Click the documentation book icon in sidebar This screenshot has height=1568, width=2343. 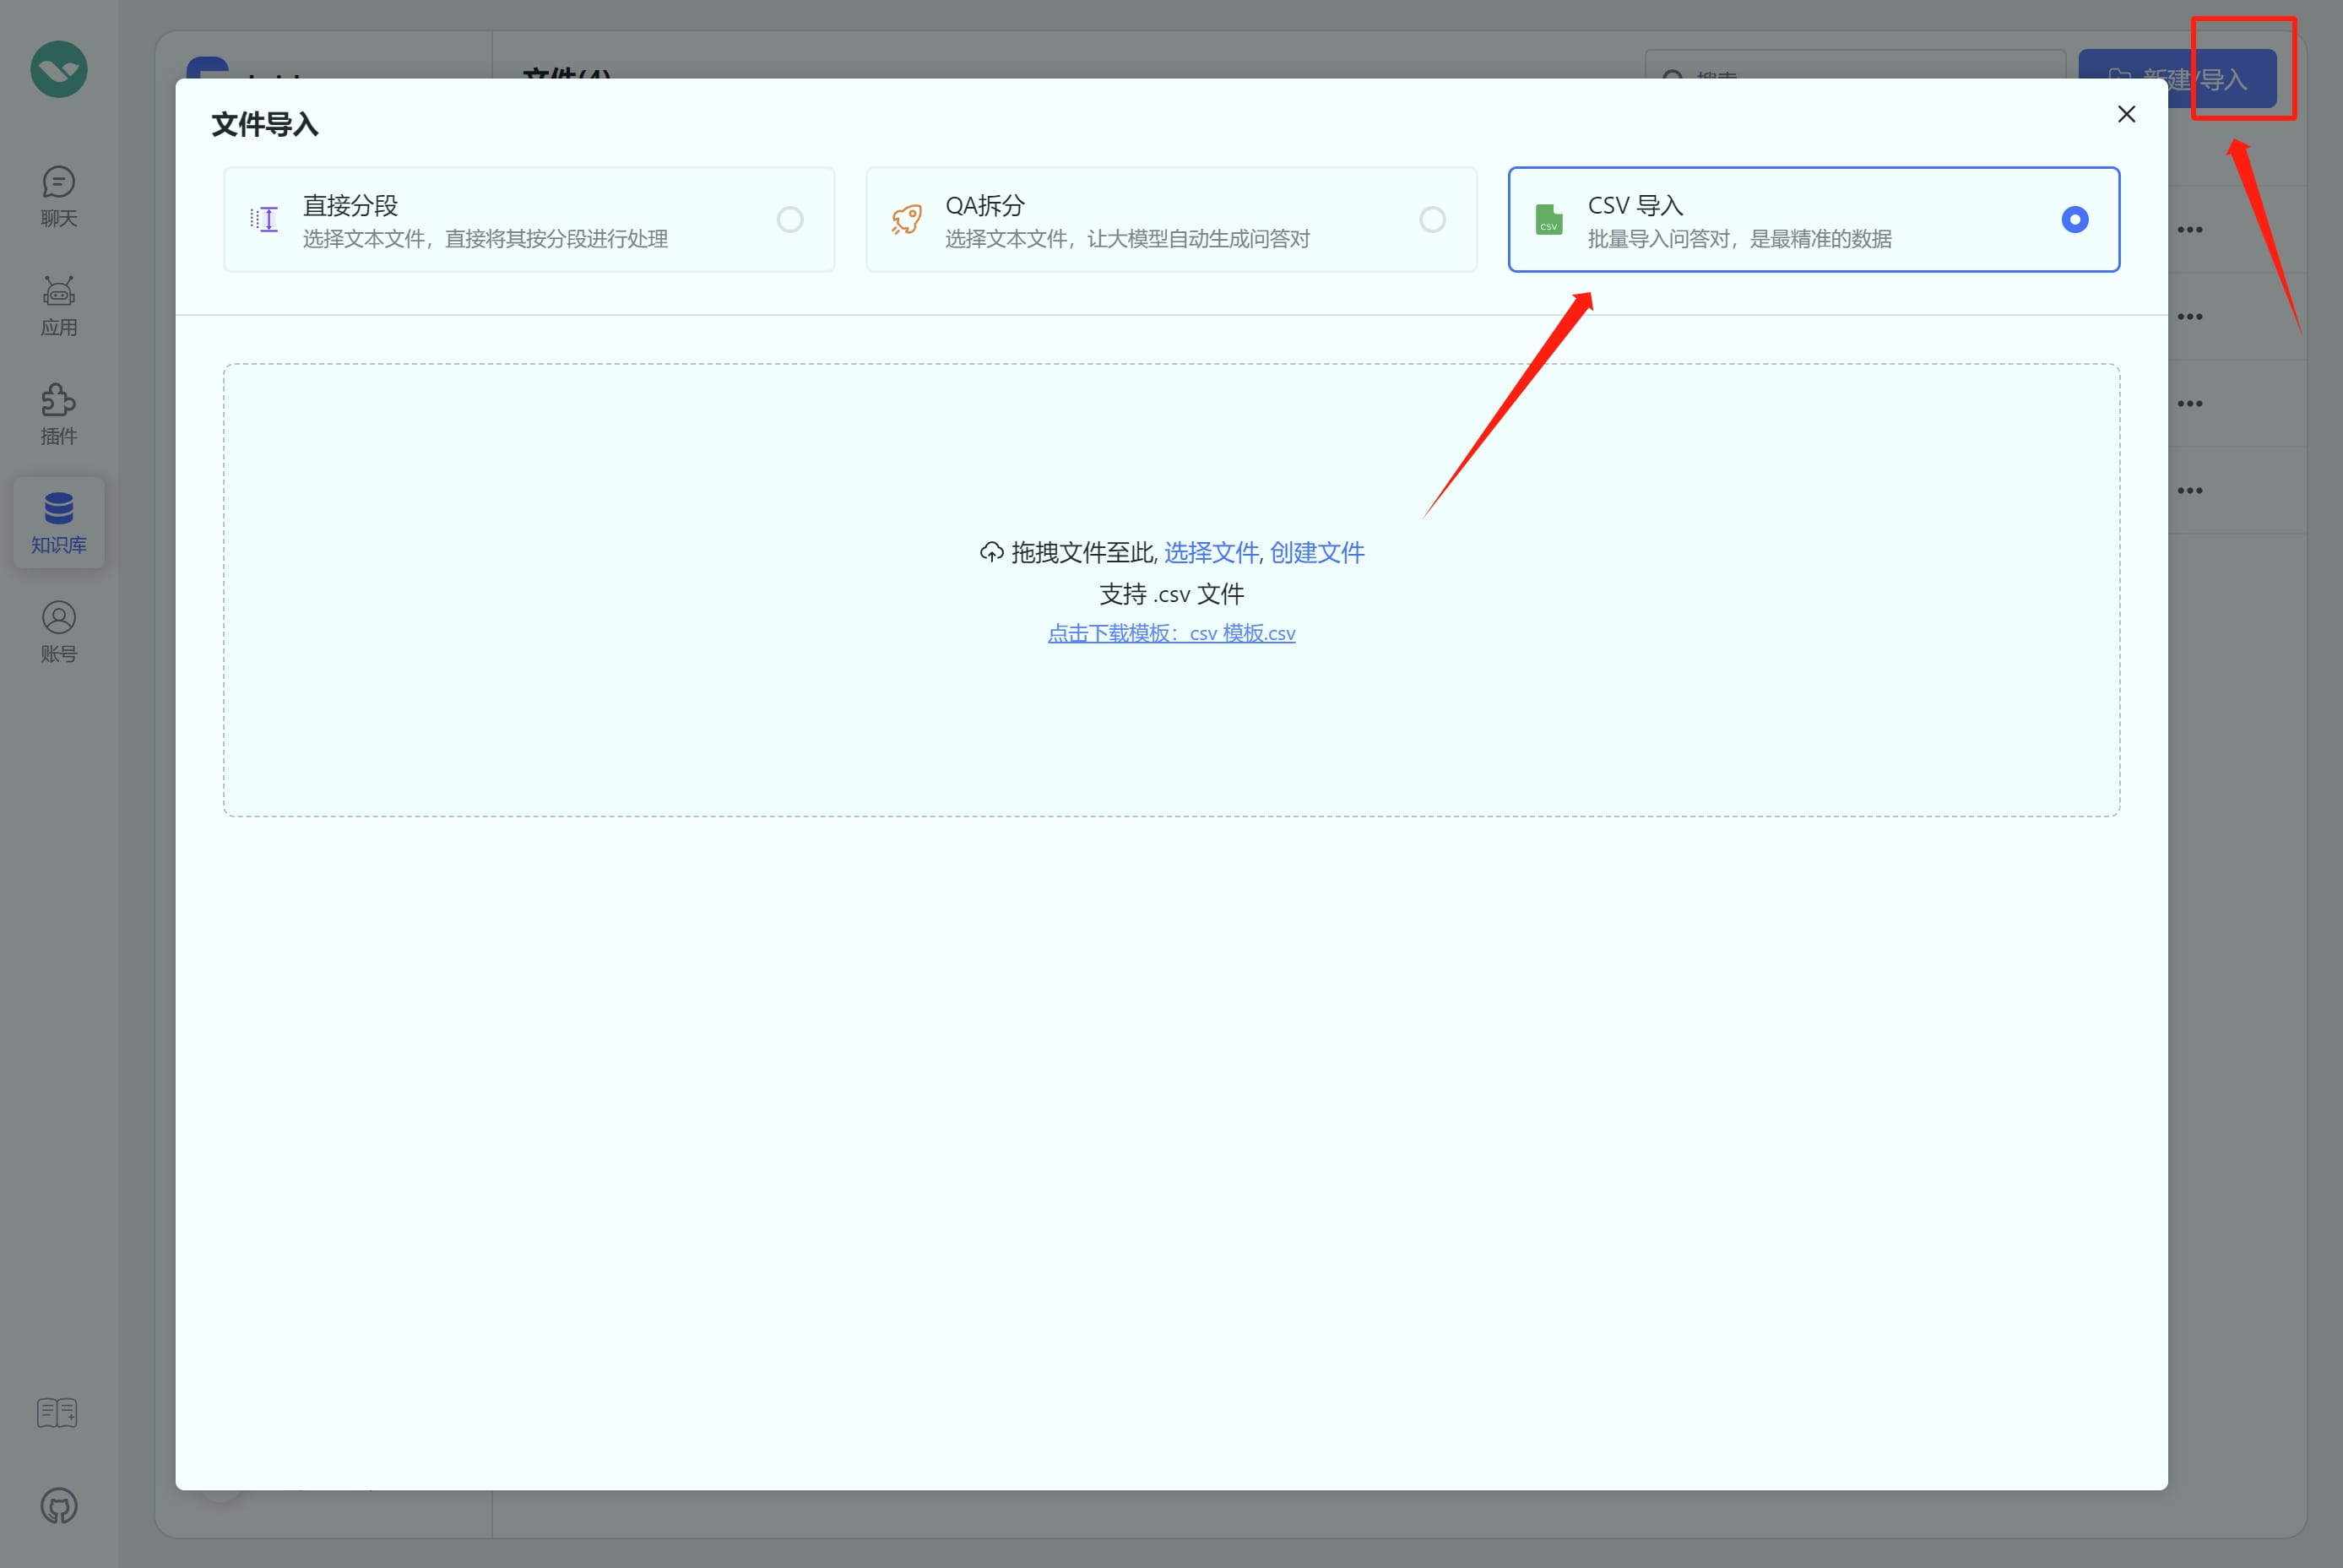point(57,1412)
